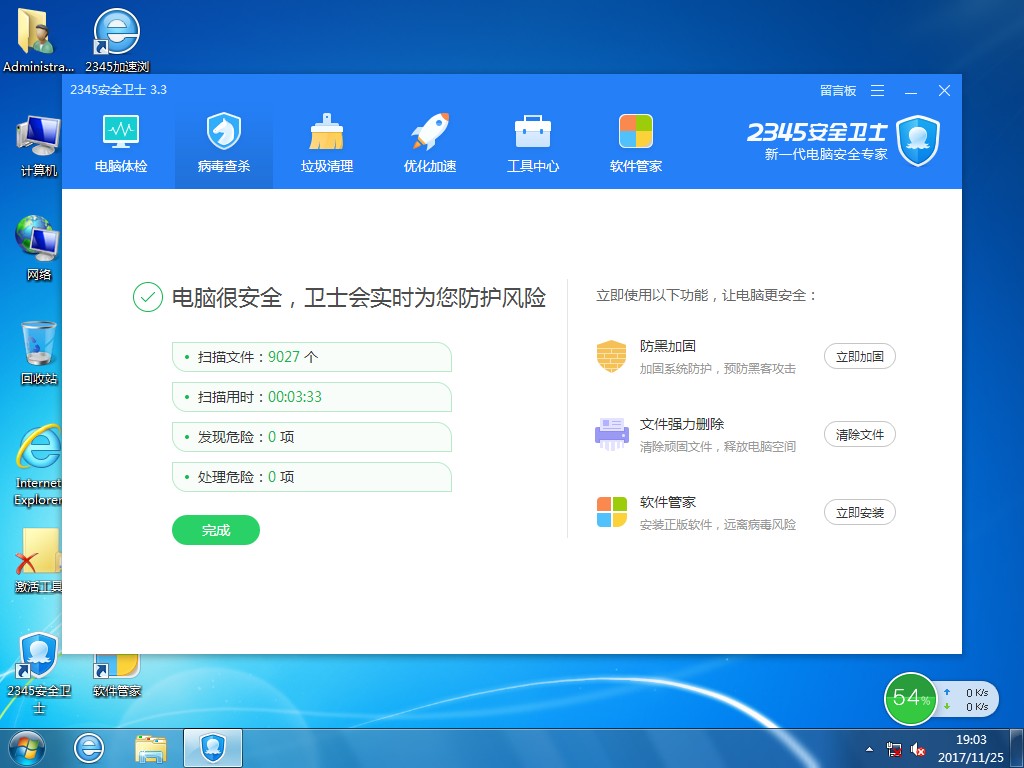
Task: Select the Internet Explorer desktop icon
Action: tap(39, 466)
